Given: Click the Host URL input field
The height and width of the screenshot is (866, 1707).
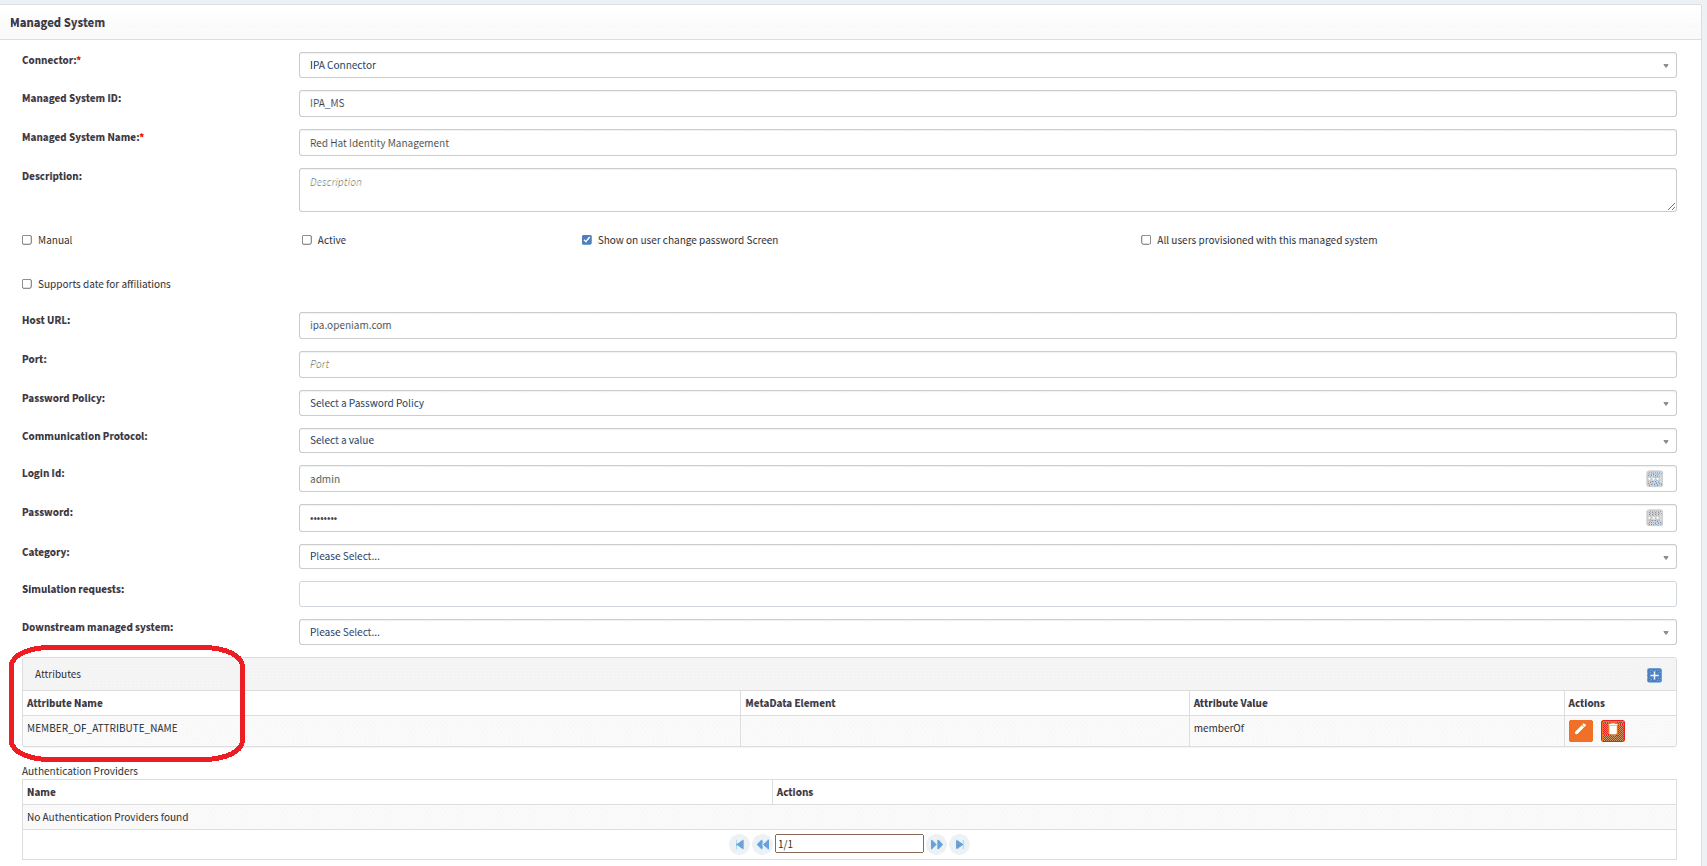Looking at the screenshot, I should [x=987, y=326].
